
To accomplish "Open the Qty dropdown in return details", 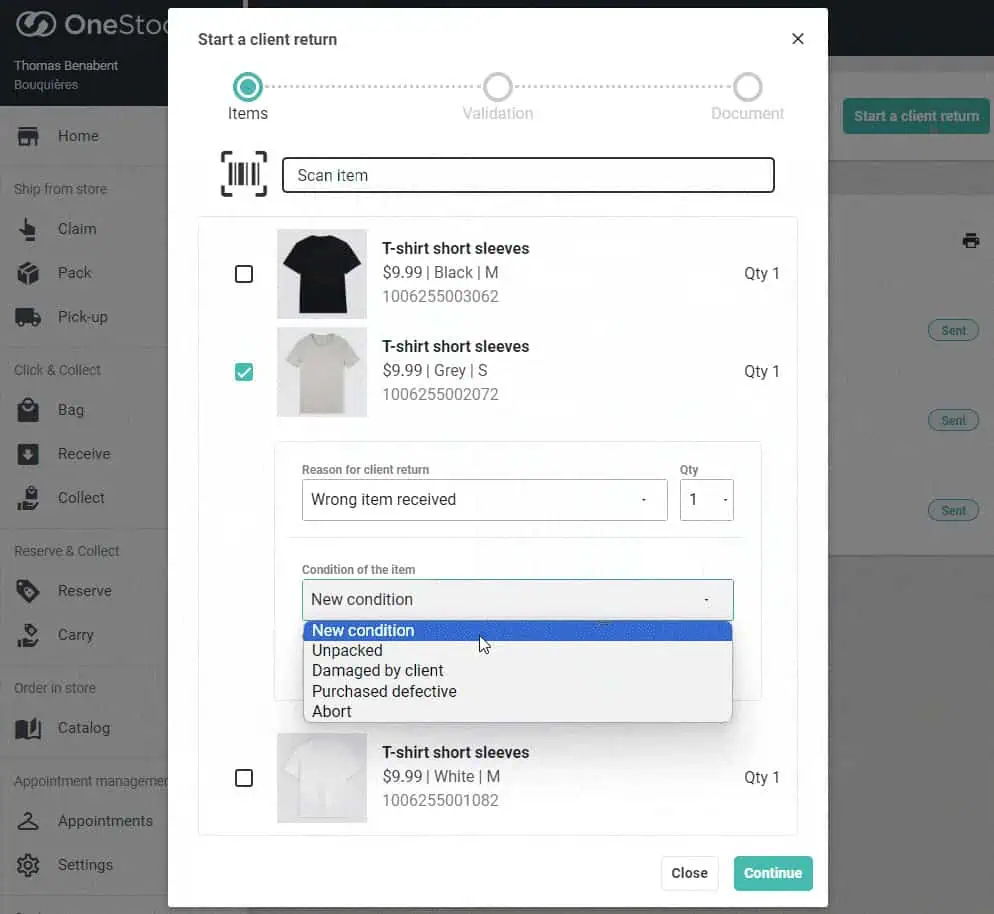I will [706, 500].
